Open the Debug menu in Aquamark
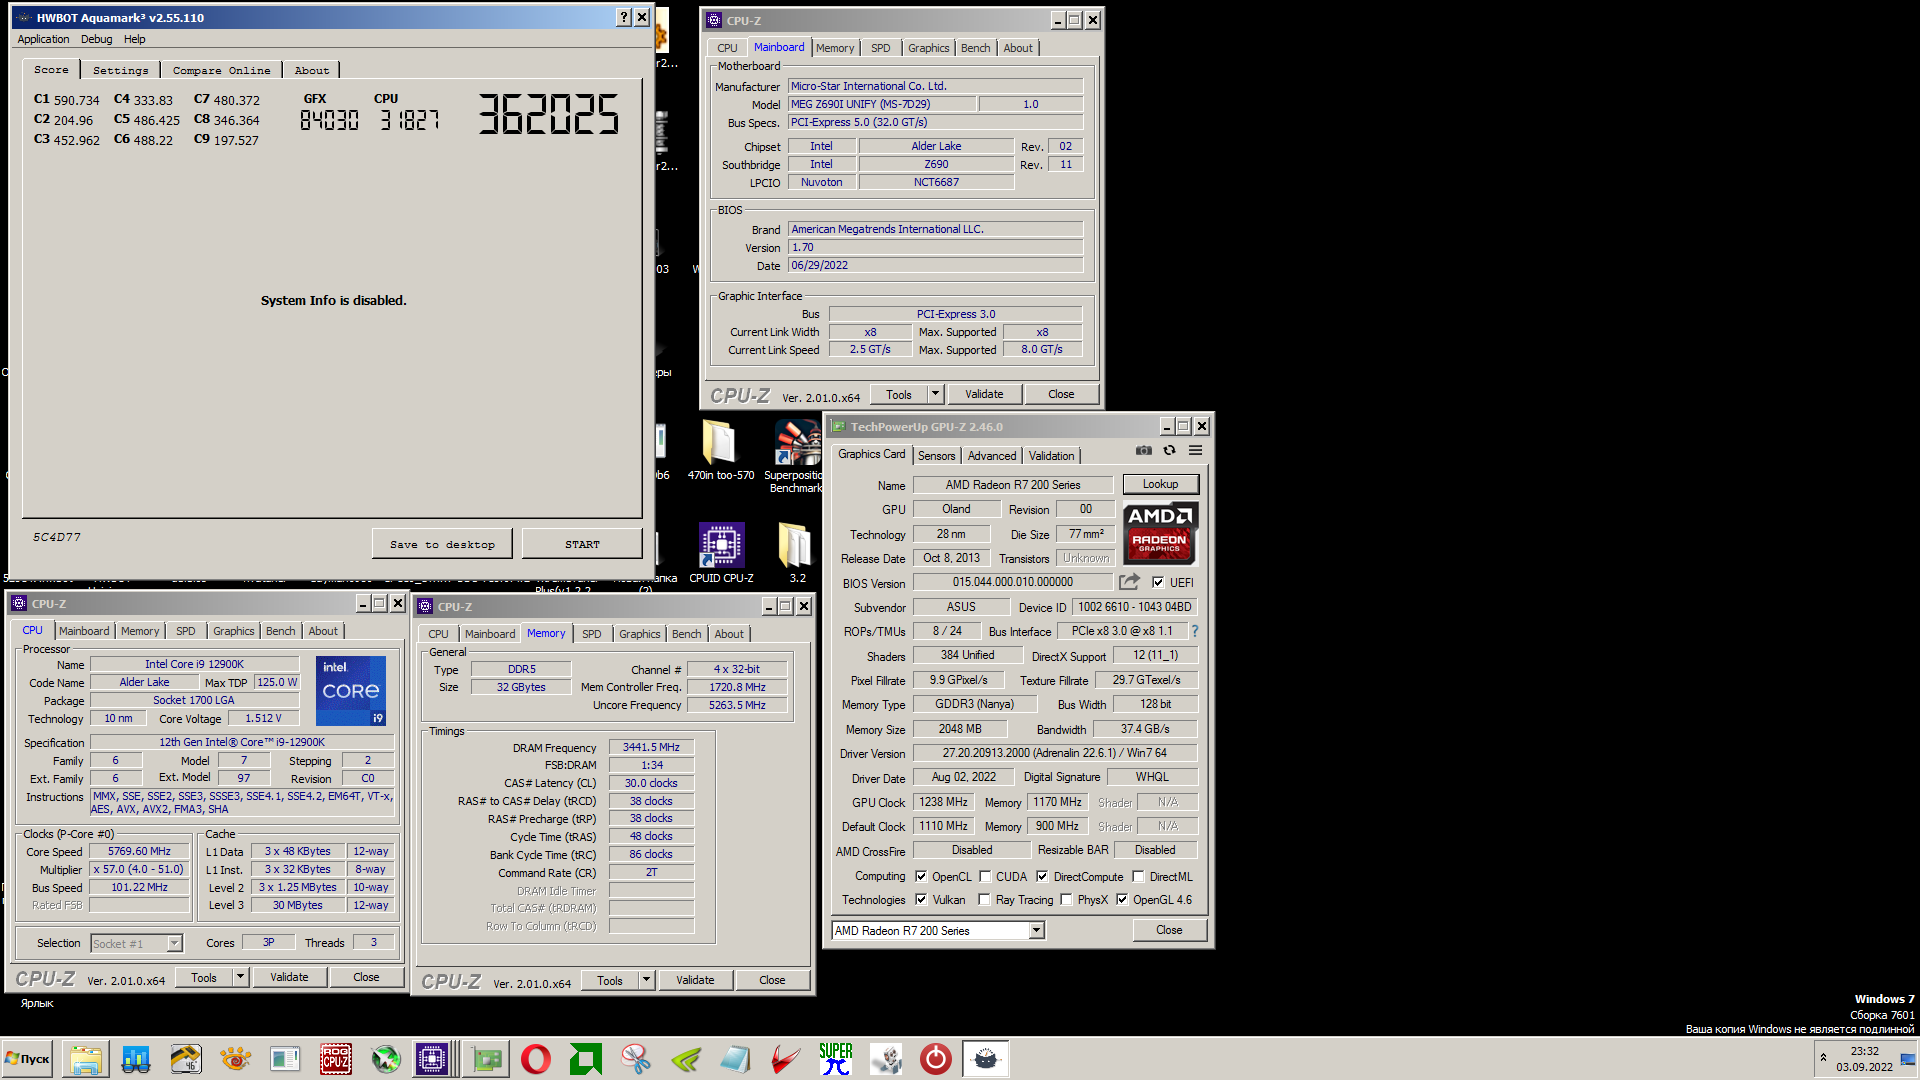Screen dimensions: 1920x1080 click(x=96, y=39)
